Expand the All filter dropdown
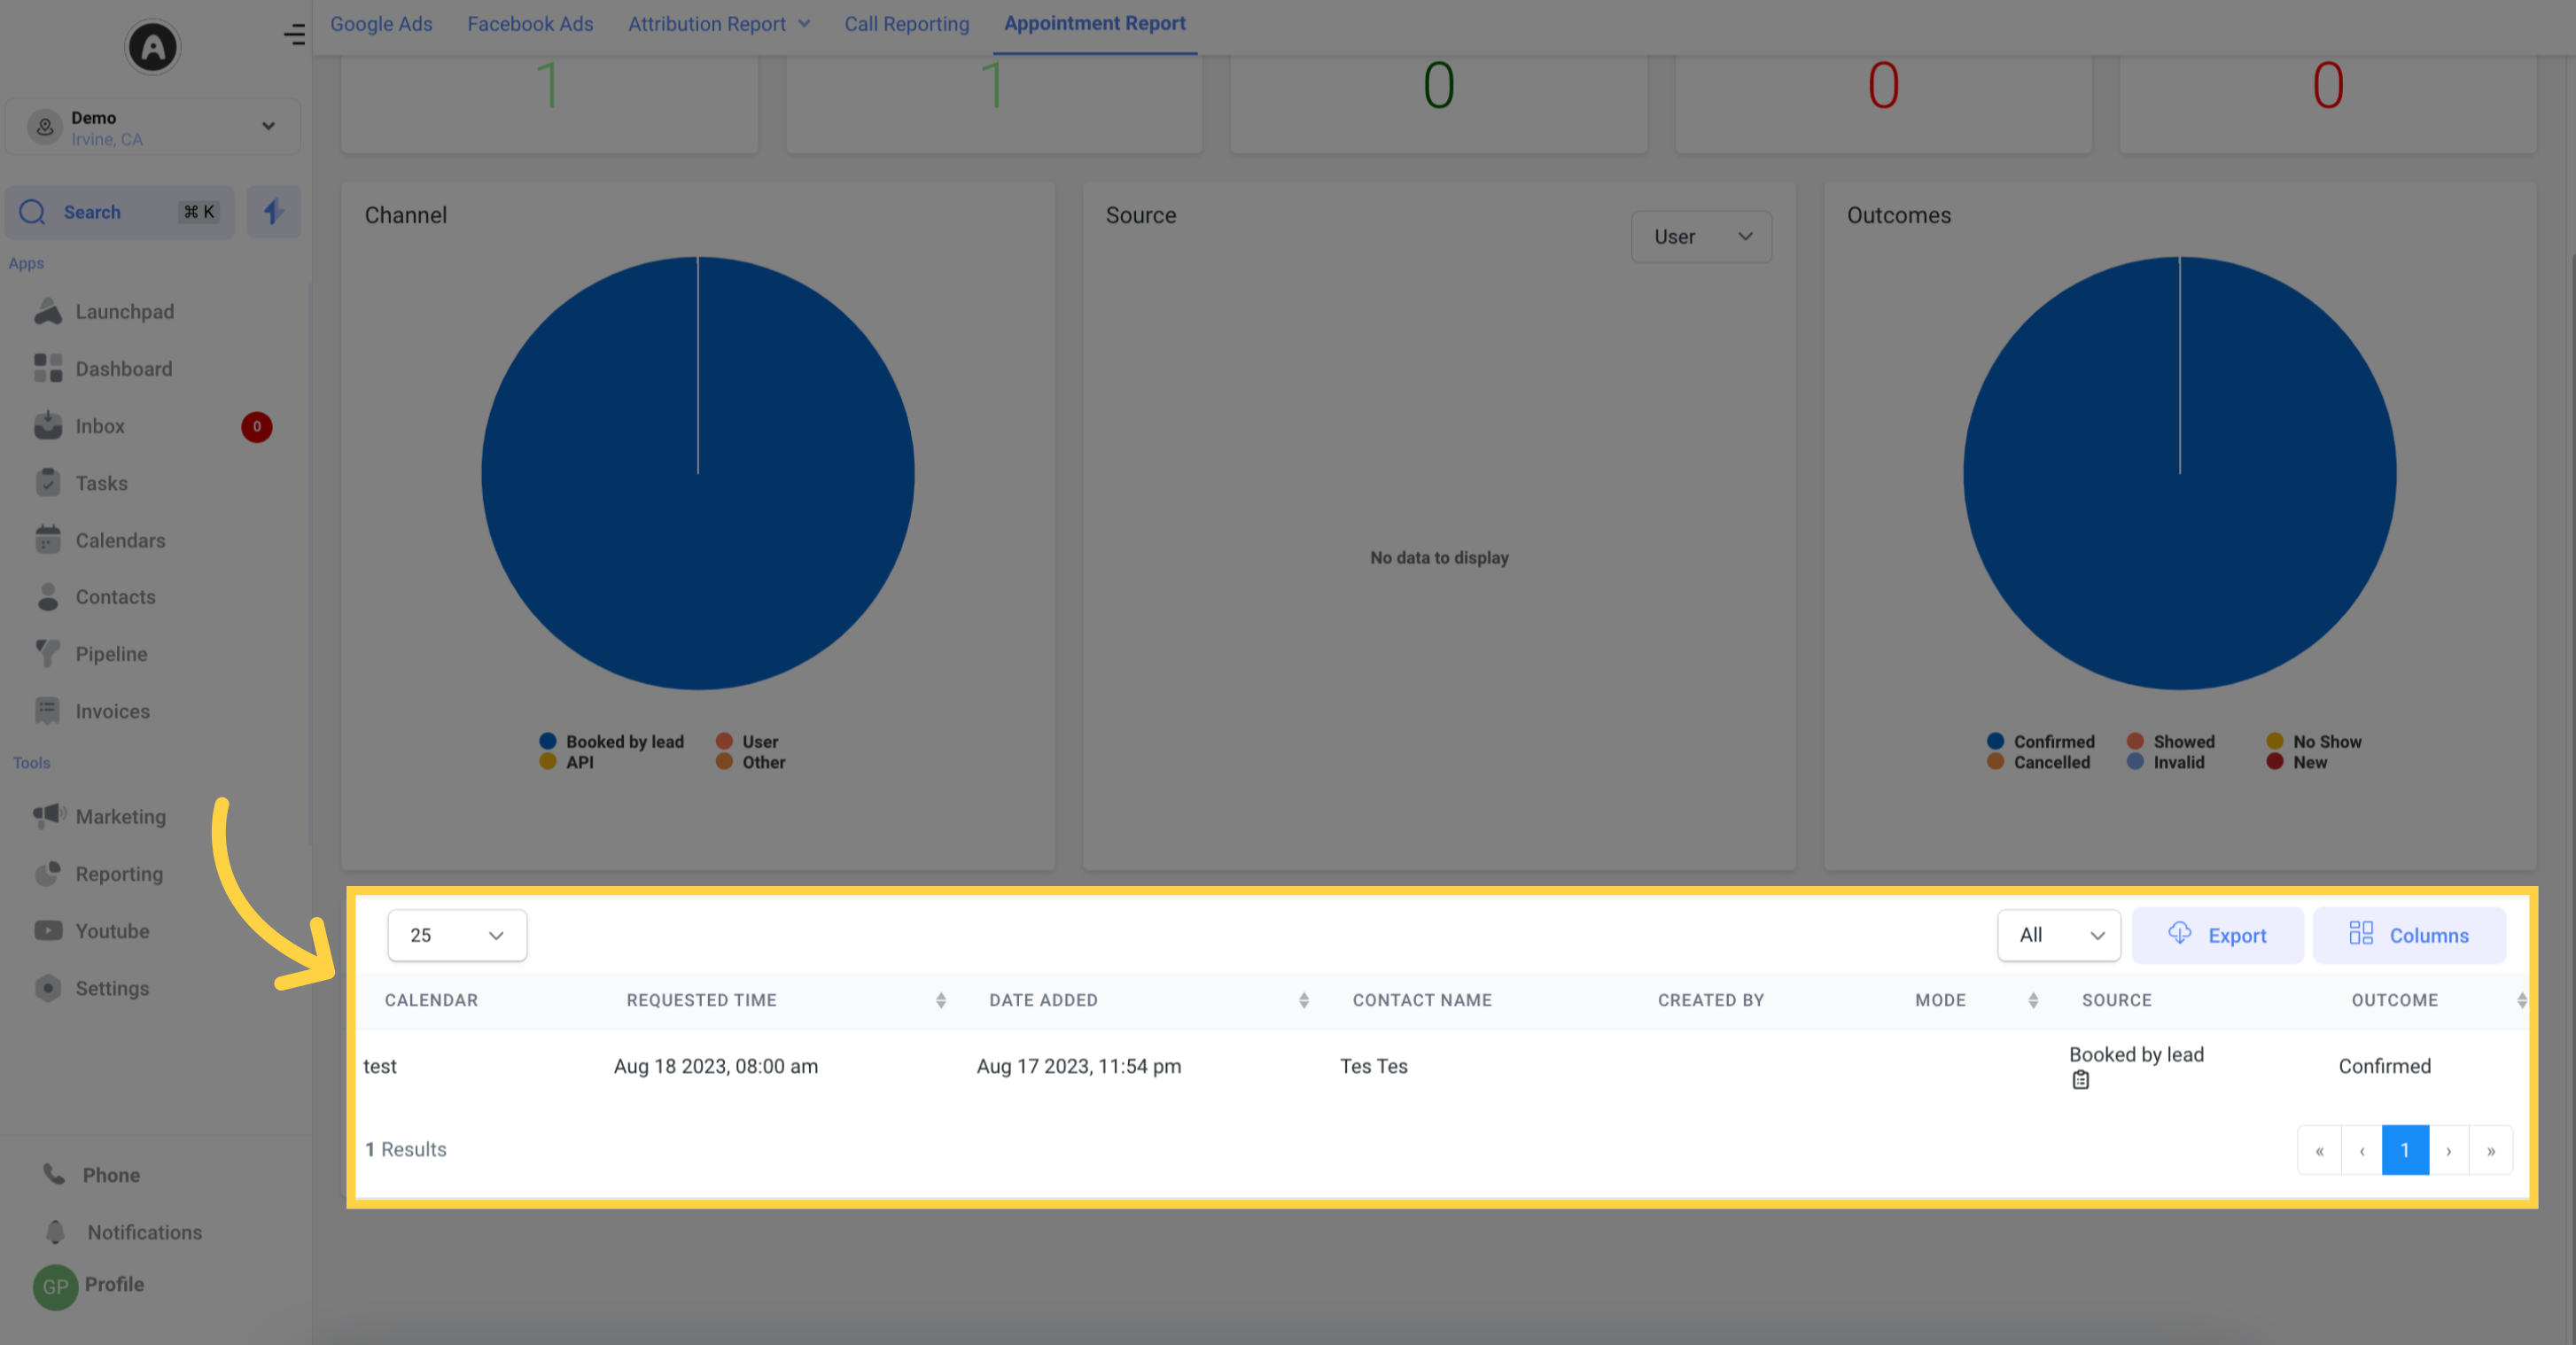Screen dimensions: 2576x1345 point(2057,935)
